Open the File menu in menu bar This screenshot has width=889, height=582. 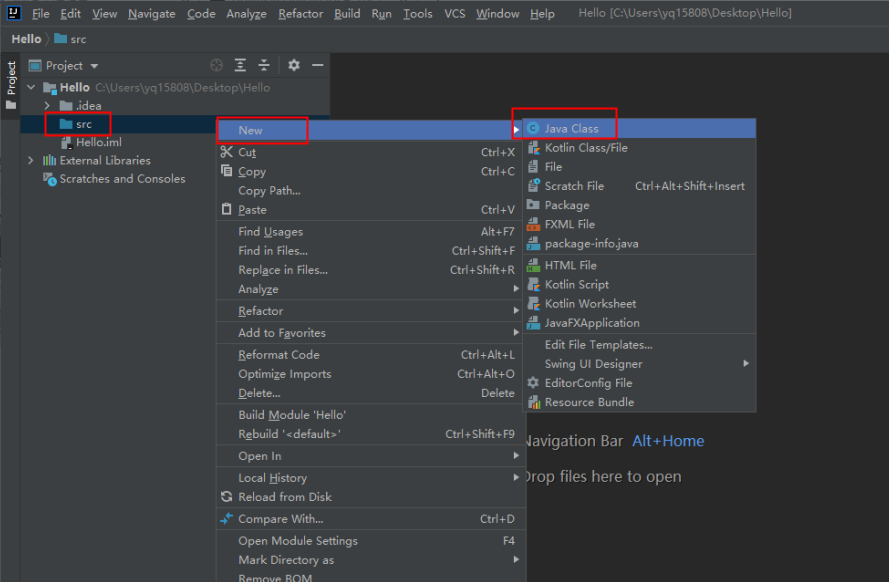coord(41,14)
